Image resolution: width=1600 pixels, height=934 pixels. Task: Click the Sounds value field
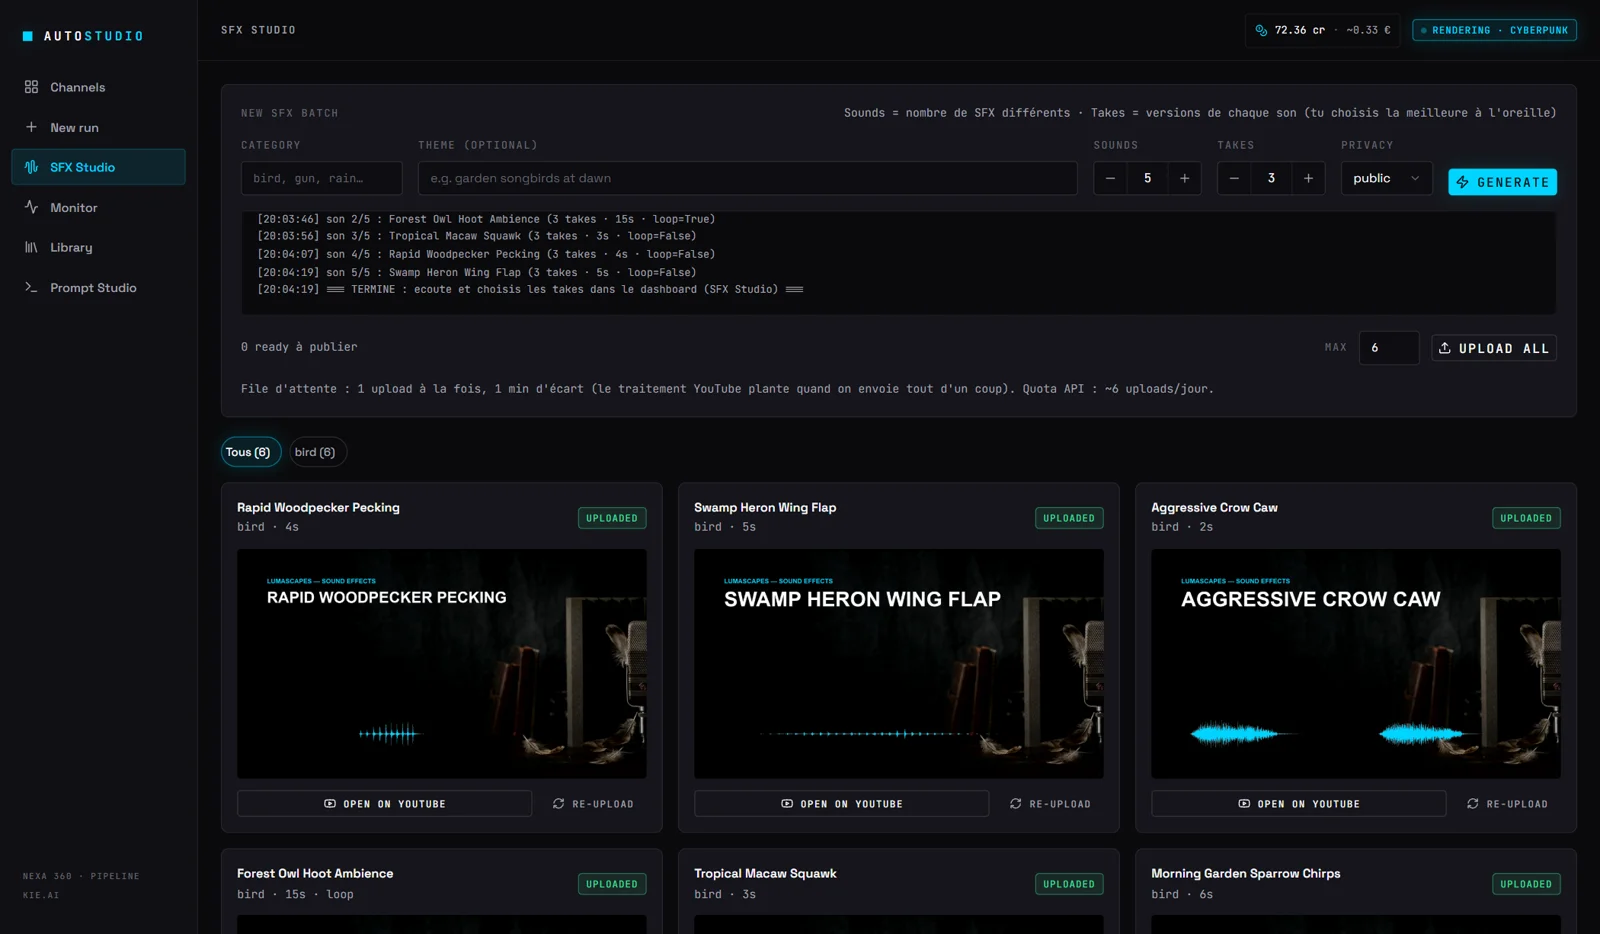1147,178
